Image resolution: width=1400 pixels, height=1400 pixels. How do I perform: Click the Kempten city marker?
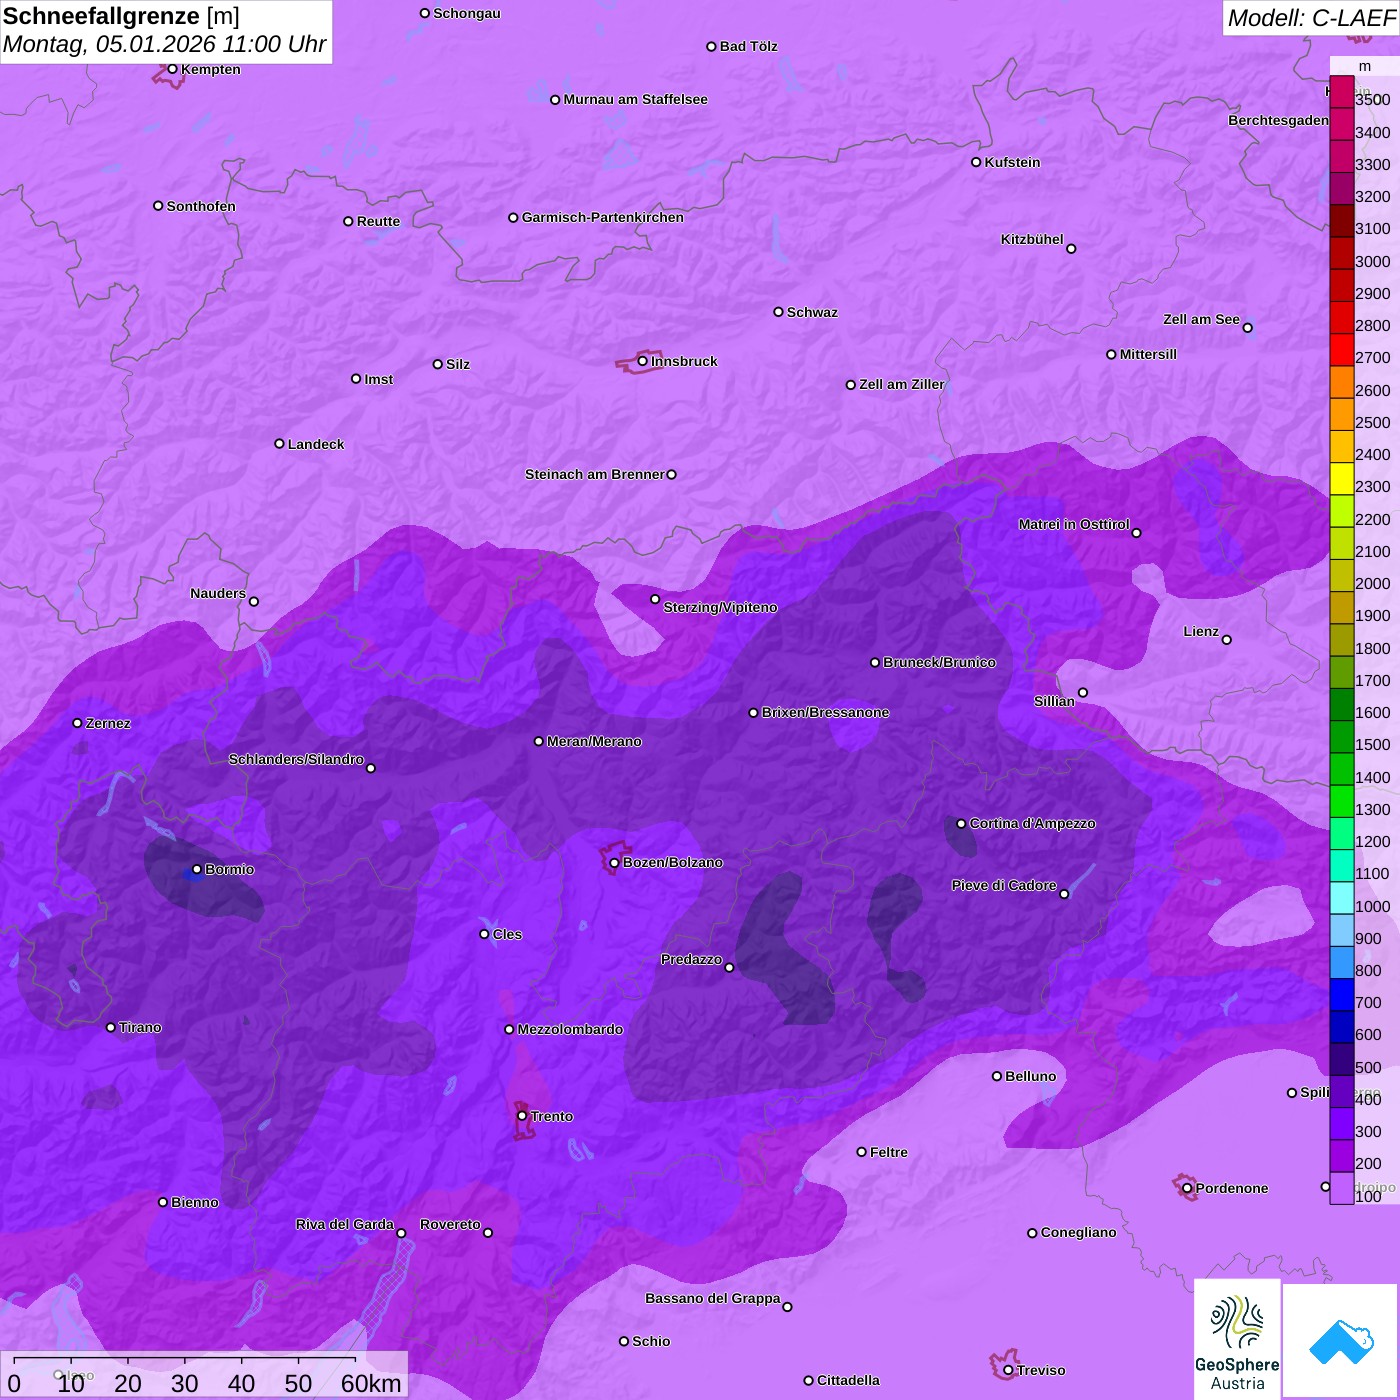(172, 69)
